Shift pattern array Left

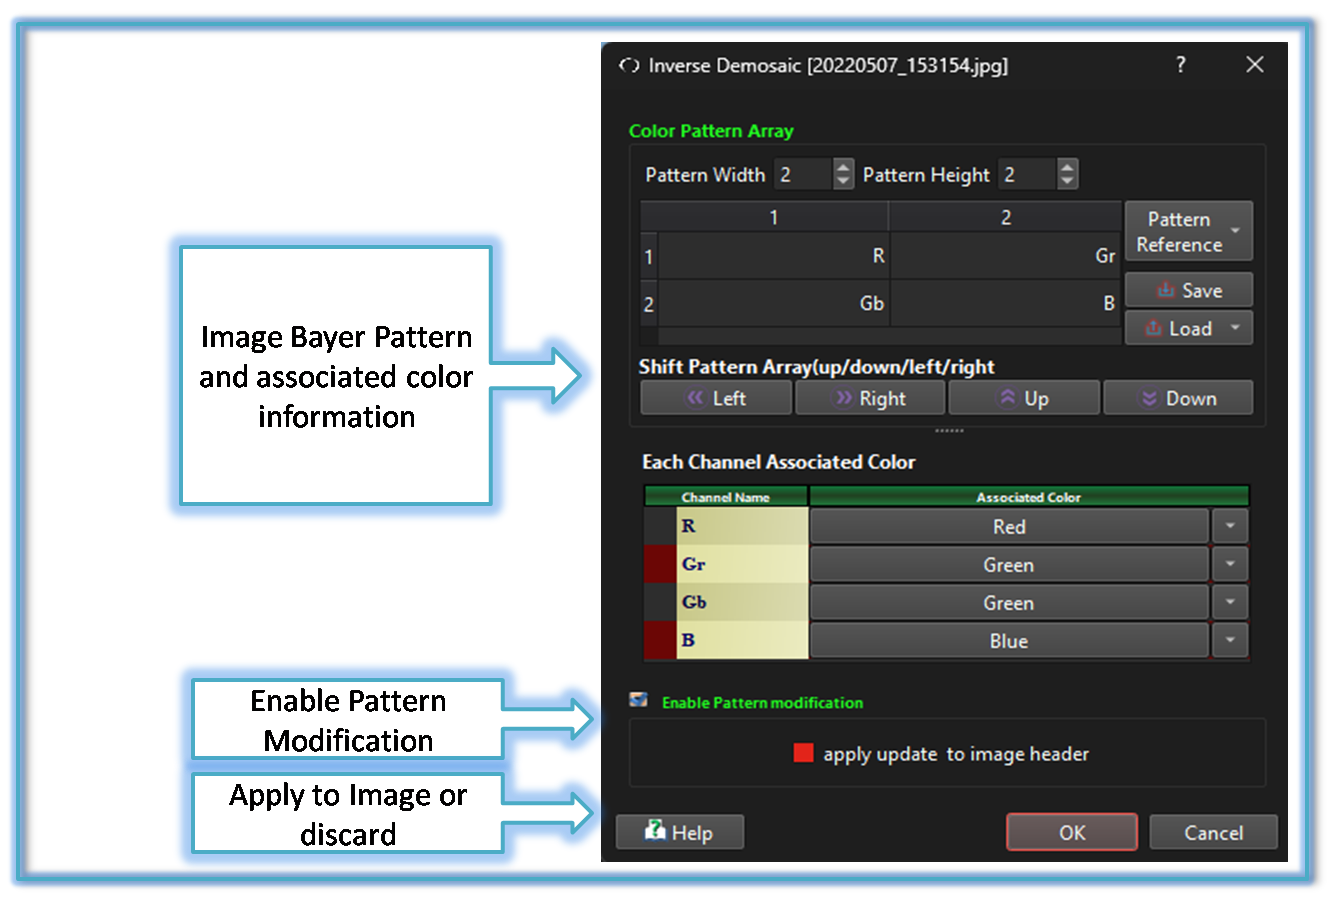pyautogui.click(x=716, y=398)
